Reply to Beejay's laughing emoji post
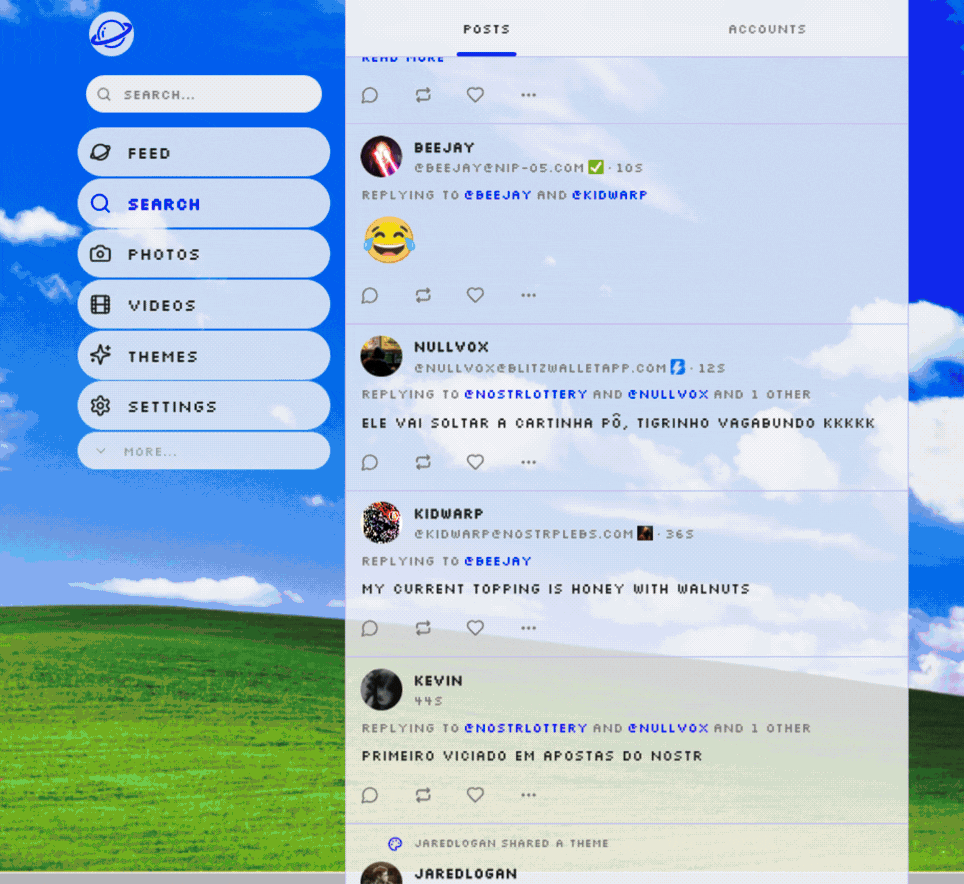 click(x=370, y=295)
